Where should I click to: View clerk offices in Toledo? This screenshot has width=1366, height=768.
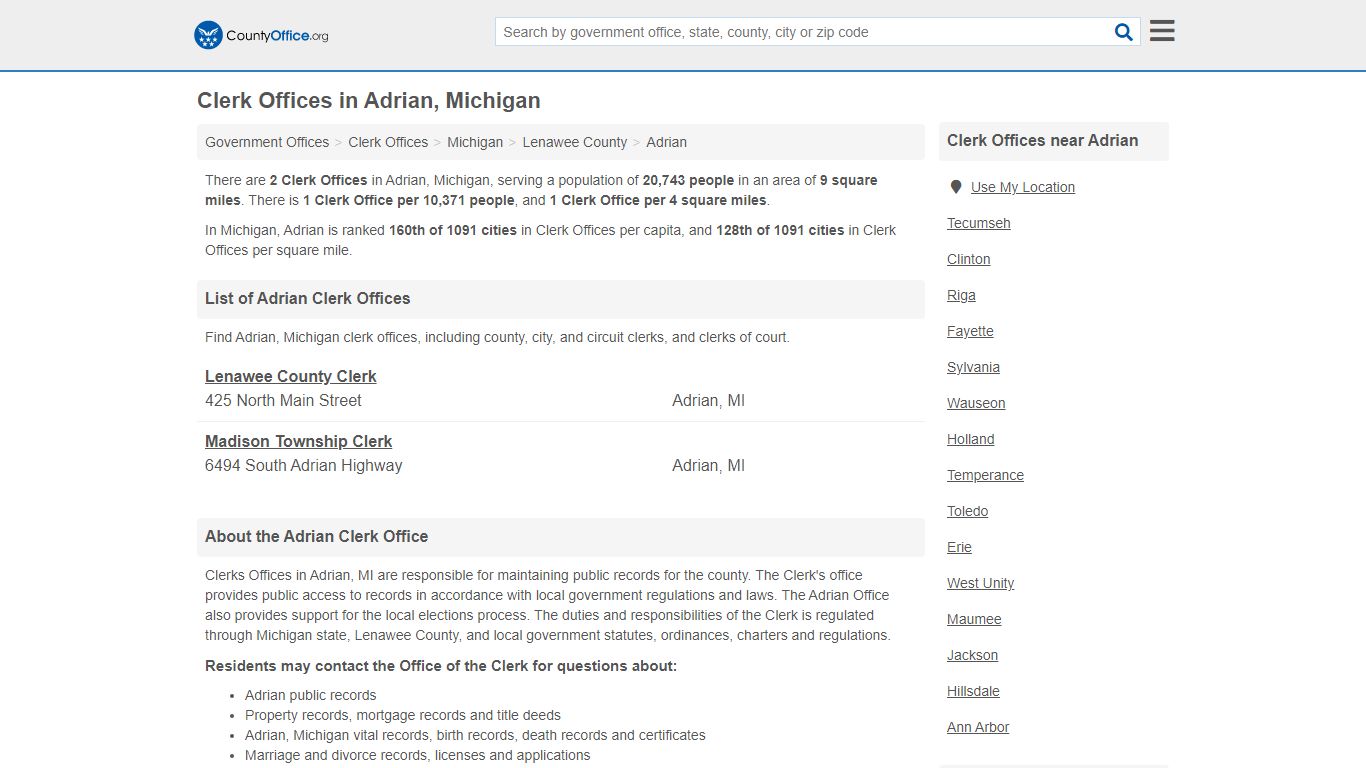tap(967, 511)
